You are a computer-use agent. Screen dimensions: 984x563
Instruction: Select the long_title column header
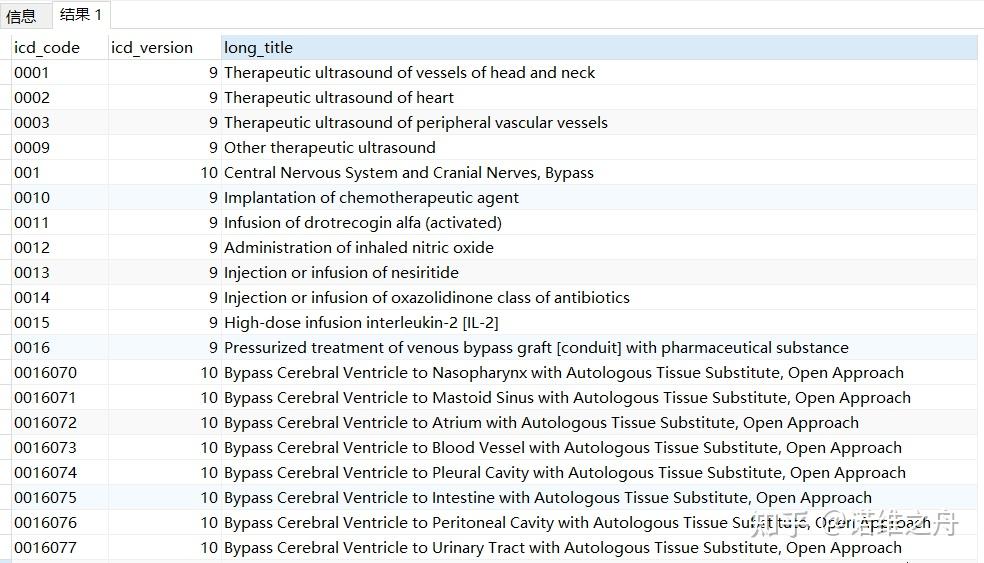(258, 47)
